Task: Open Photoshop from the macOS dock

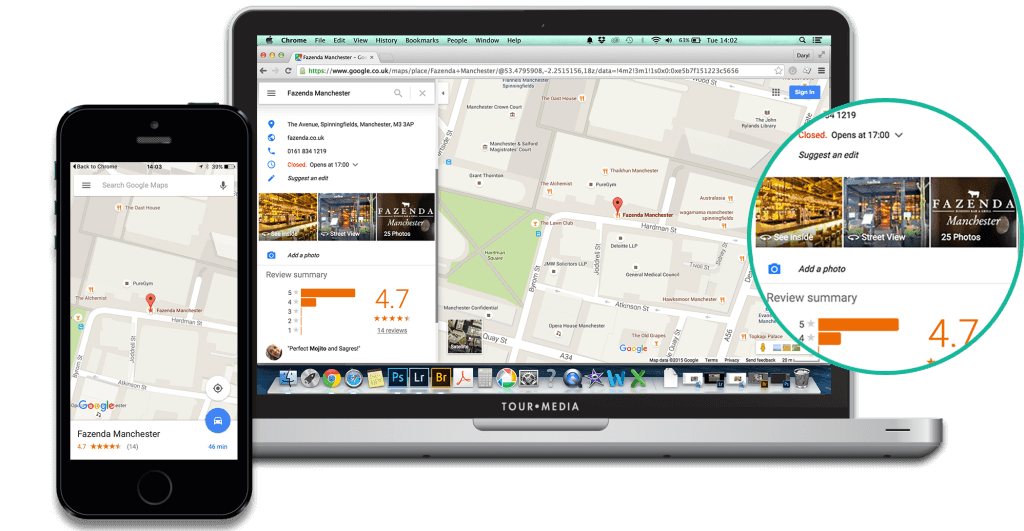Action: (397, 377)
